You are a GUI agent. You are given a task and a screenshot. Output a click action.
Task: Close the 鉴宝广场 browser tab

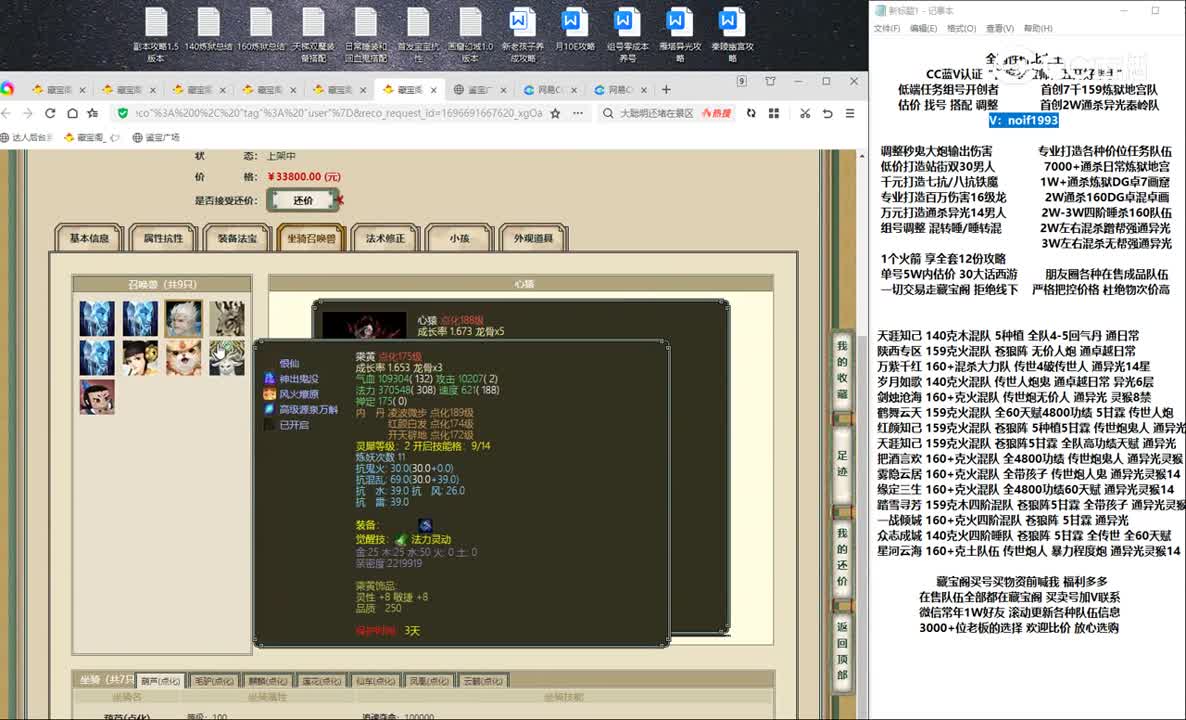[x=503, y=90]
